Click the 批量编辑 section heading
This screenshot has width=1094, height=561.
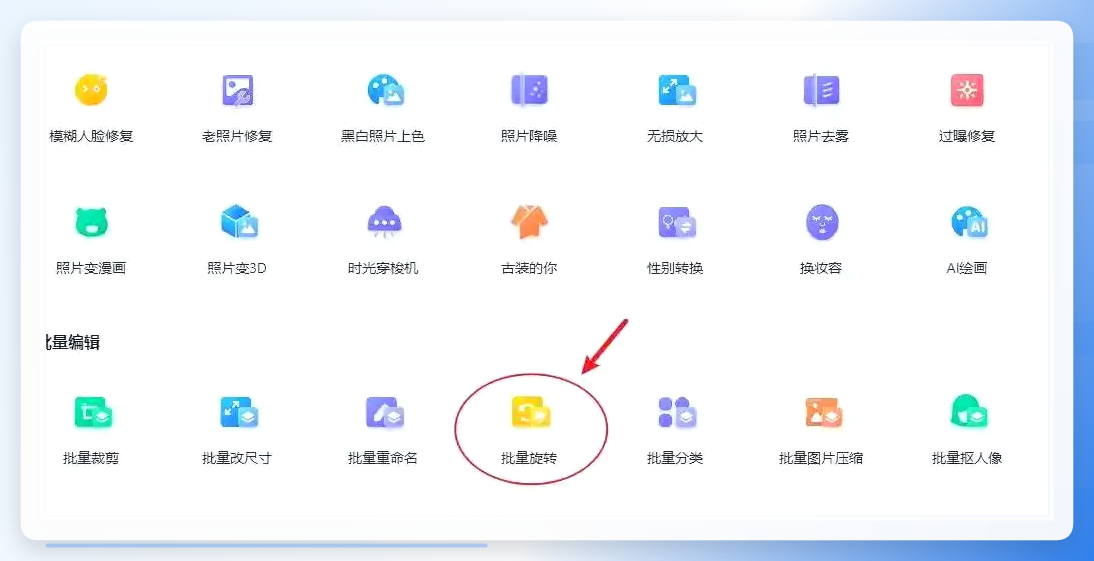coord(72,342)
